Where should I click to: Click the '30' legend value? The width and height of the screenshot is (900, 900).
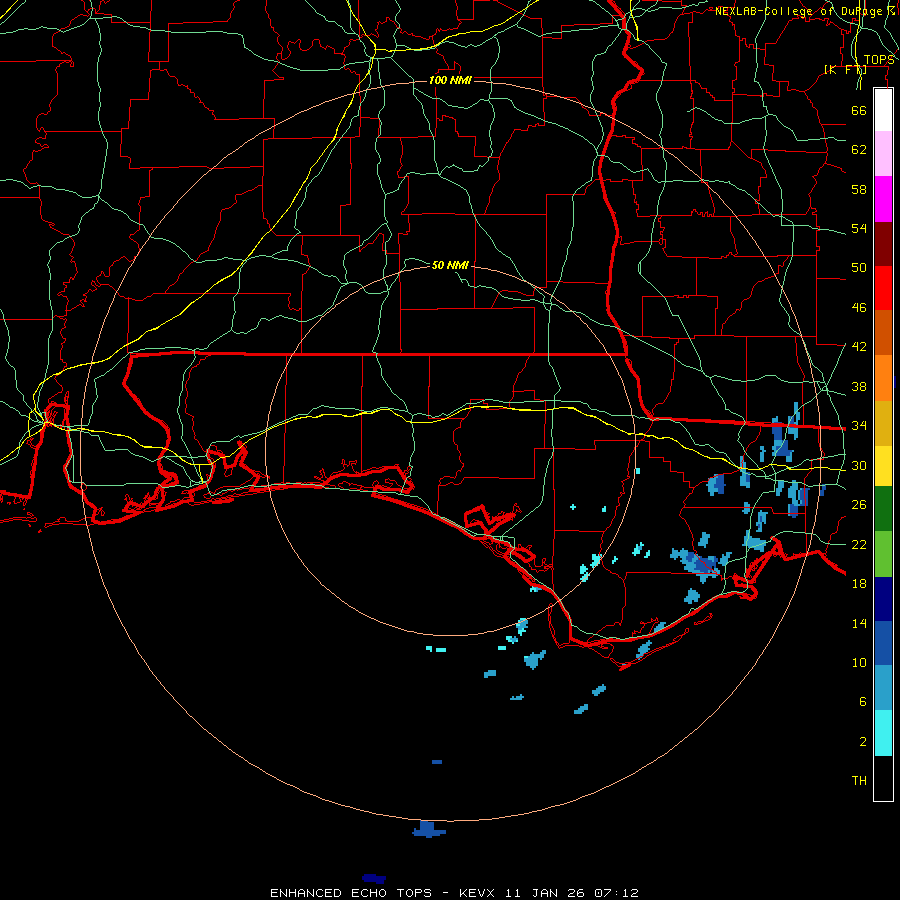pos(859,465)
